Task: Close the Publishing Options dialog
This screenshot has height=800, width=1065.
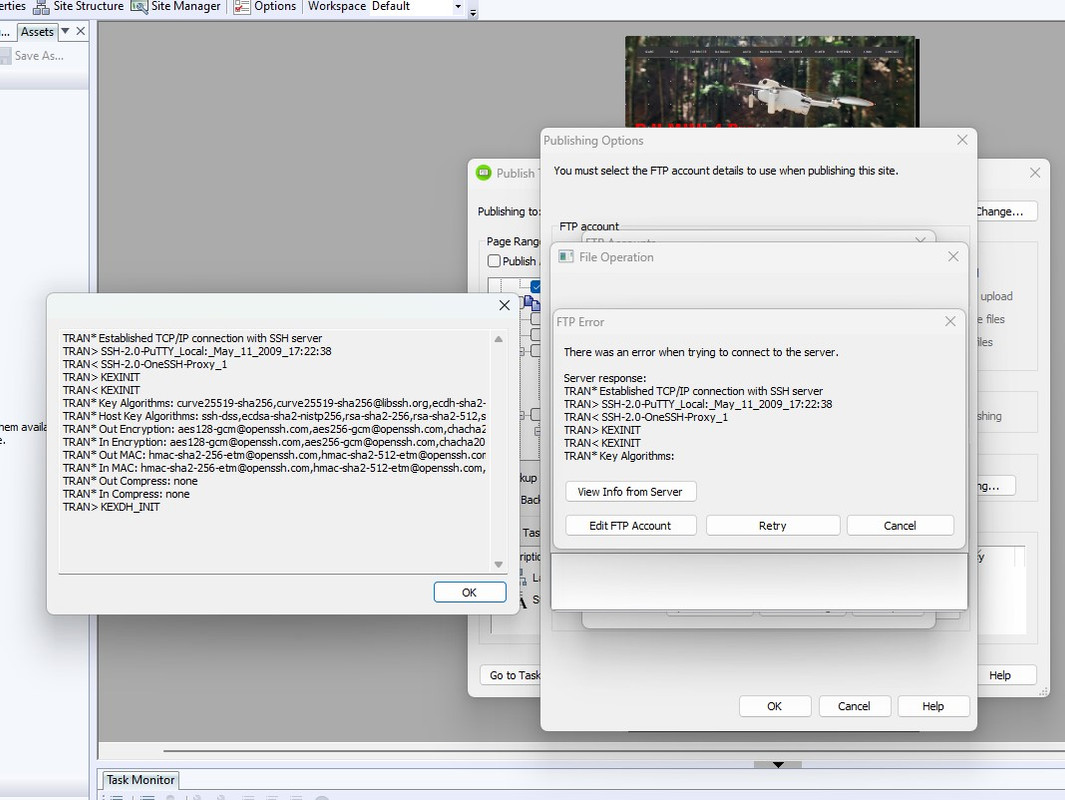Action: point(962,140)
